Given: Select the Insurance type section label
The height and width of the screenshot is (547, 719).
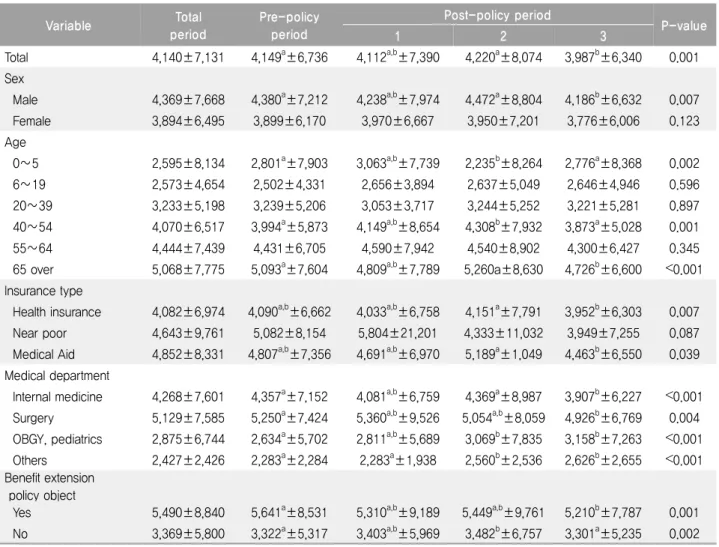Looking at the screenshot, I should point(44,291).
